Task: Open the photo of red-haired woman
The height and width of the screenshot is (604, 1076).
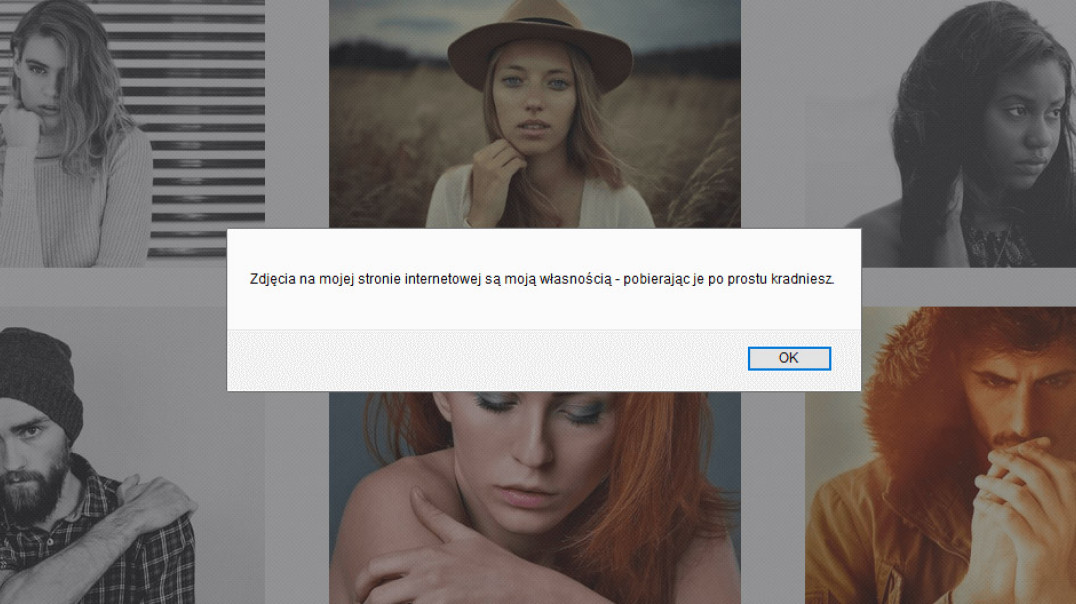Action: tap(535, 498)
